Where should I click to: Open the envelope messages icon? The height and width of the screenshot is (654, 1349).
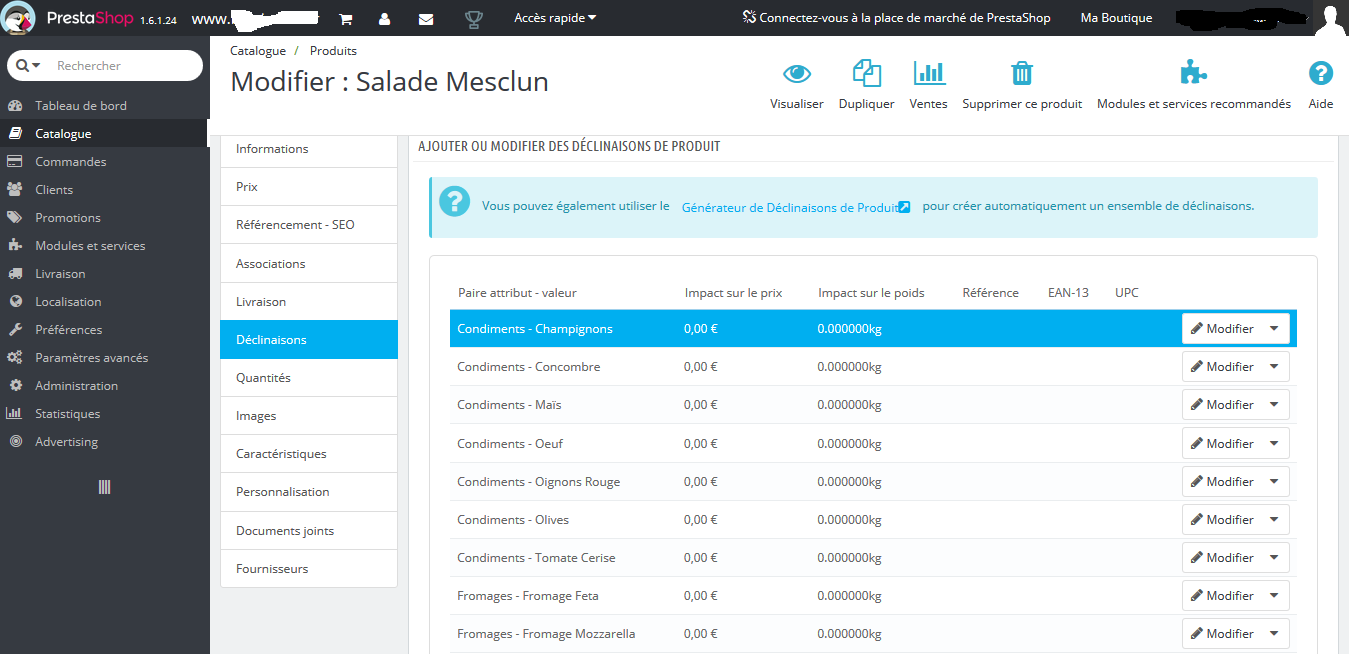tap(425, 19)
